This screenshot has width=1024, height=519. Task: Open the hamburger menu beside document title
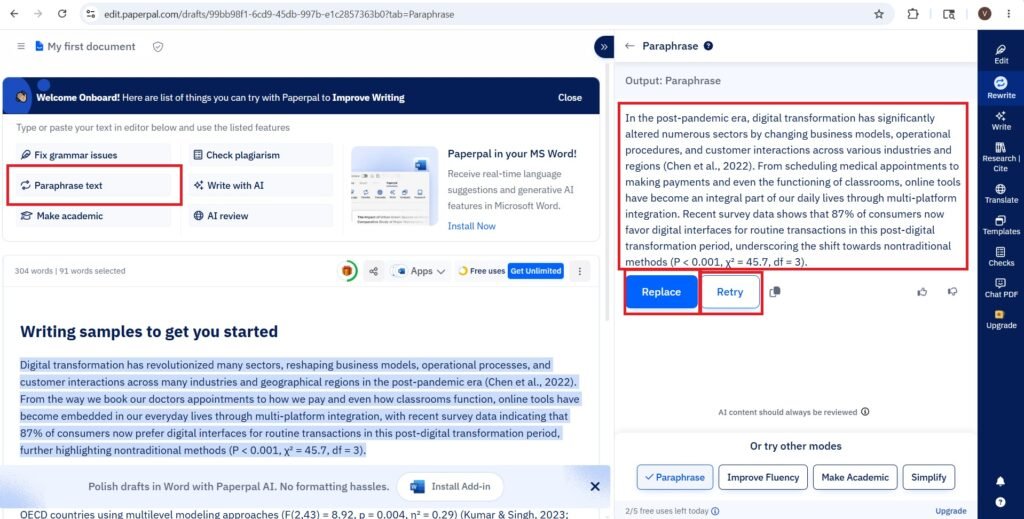coord(21,46)
